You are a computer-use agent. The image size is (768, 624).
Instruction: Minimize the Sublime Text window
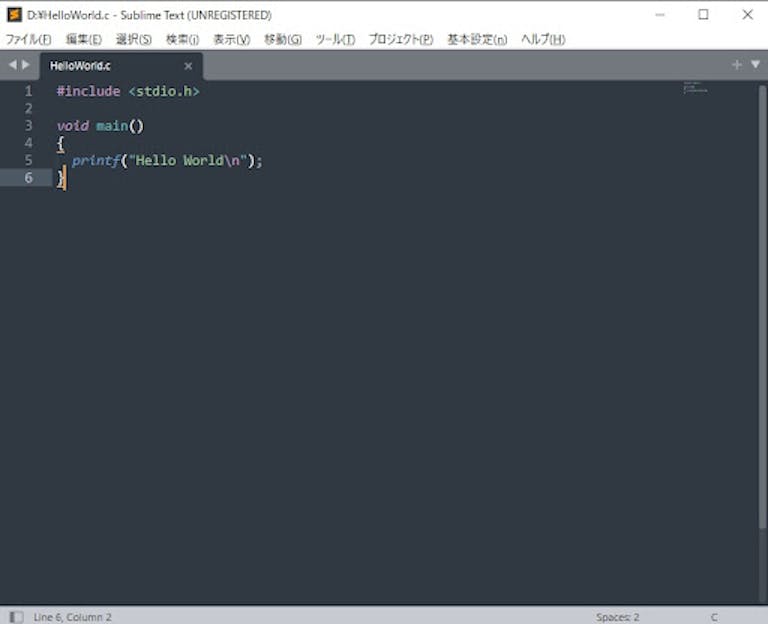(660, 15)
